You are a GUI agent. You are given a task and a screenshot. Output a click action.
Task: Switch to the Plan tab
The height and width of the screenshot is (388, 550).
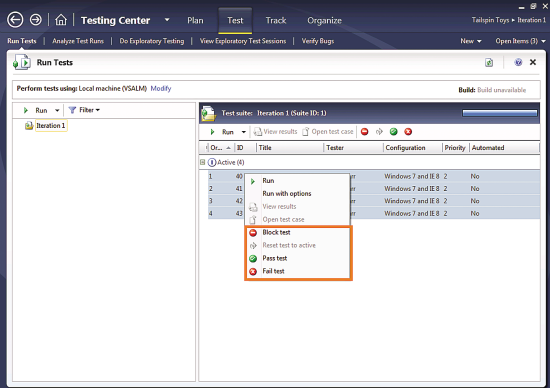[x=195, y=20]
